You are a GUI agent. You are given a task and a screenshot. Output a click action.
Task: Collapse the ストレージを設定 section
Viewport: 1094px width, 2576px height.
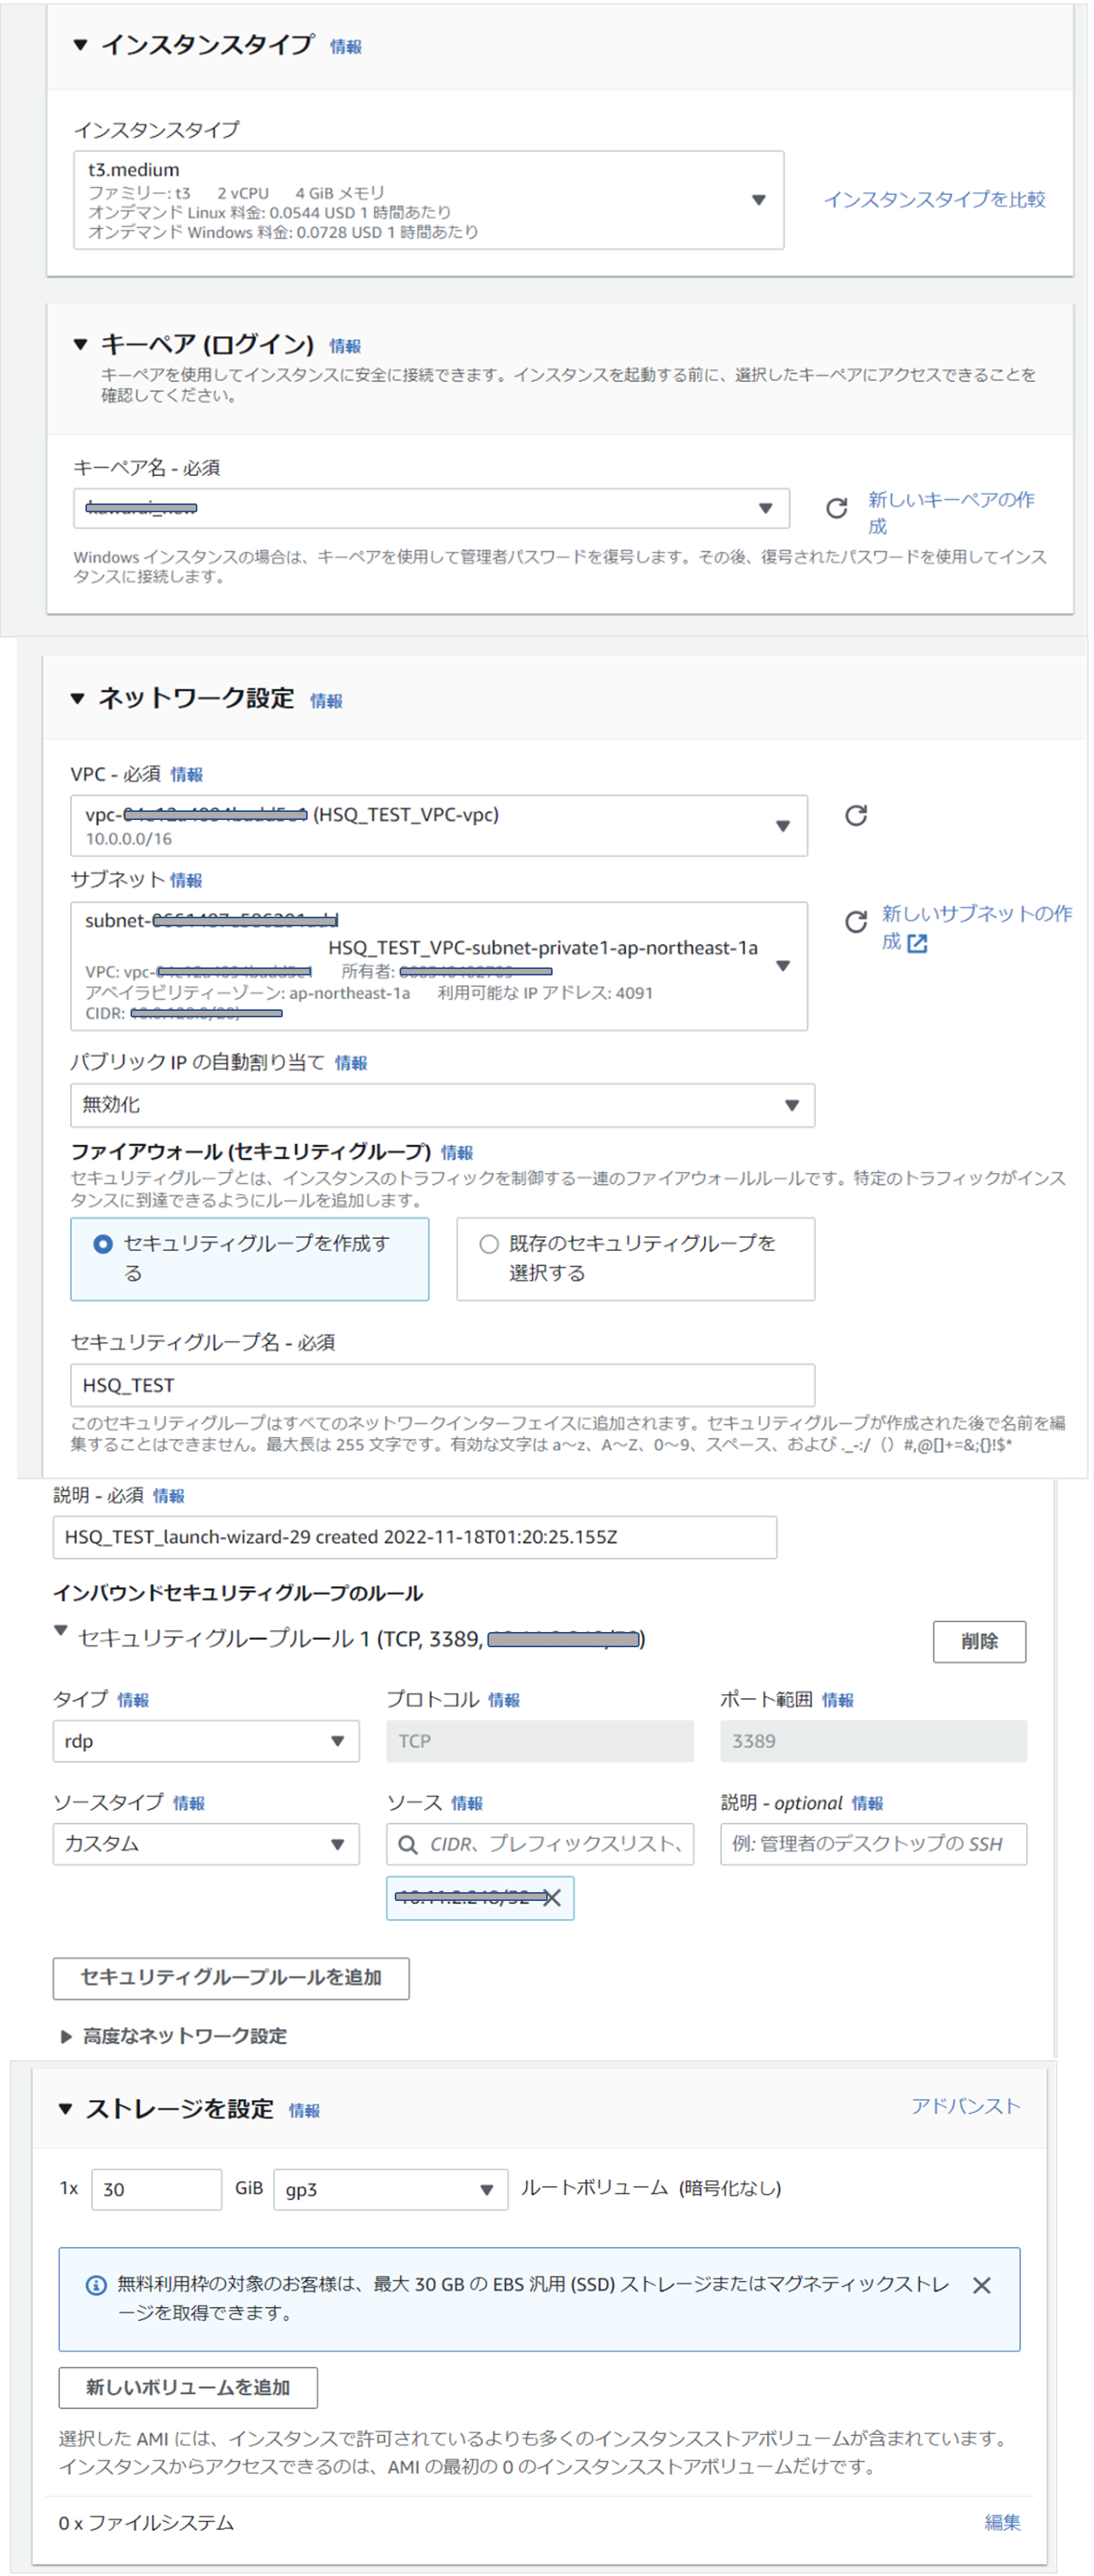click(x=66, y=2109)
